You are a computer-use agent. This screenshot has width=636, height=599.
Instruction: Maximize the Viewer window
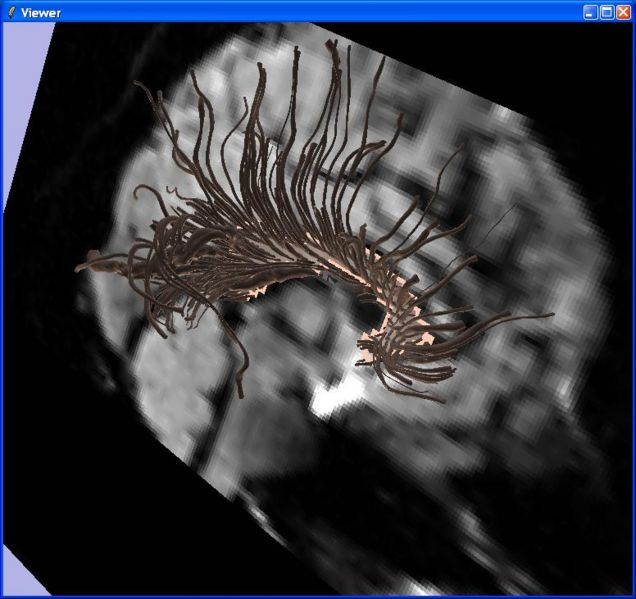click(606, 12)
